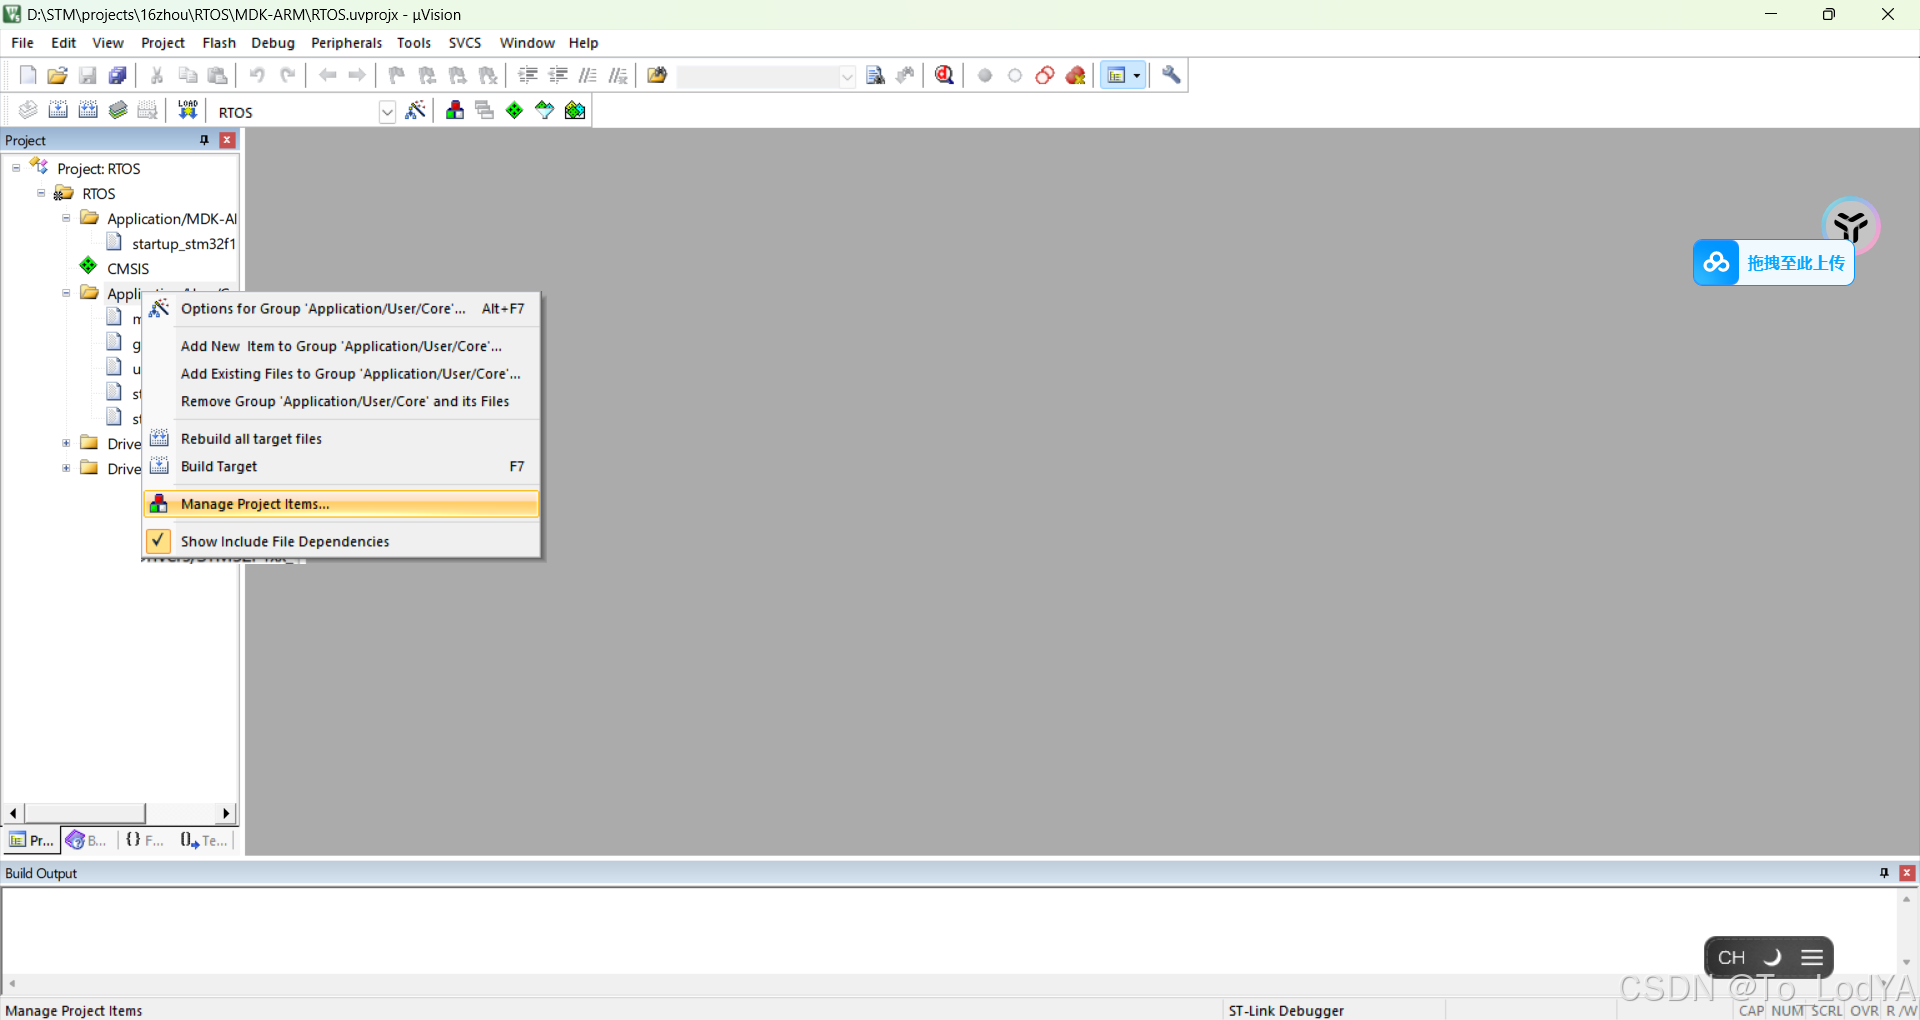Image resolution: width=1920 pixels, height=1020 pixels.
Task: Open the input method hamburger menu
Action: click(1812, 957)
